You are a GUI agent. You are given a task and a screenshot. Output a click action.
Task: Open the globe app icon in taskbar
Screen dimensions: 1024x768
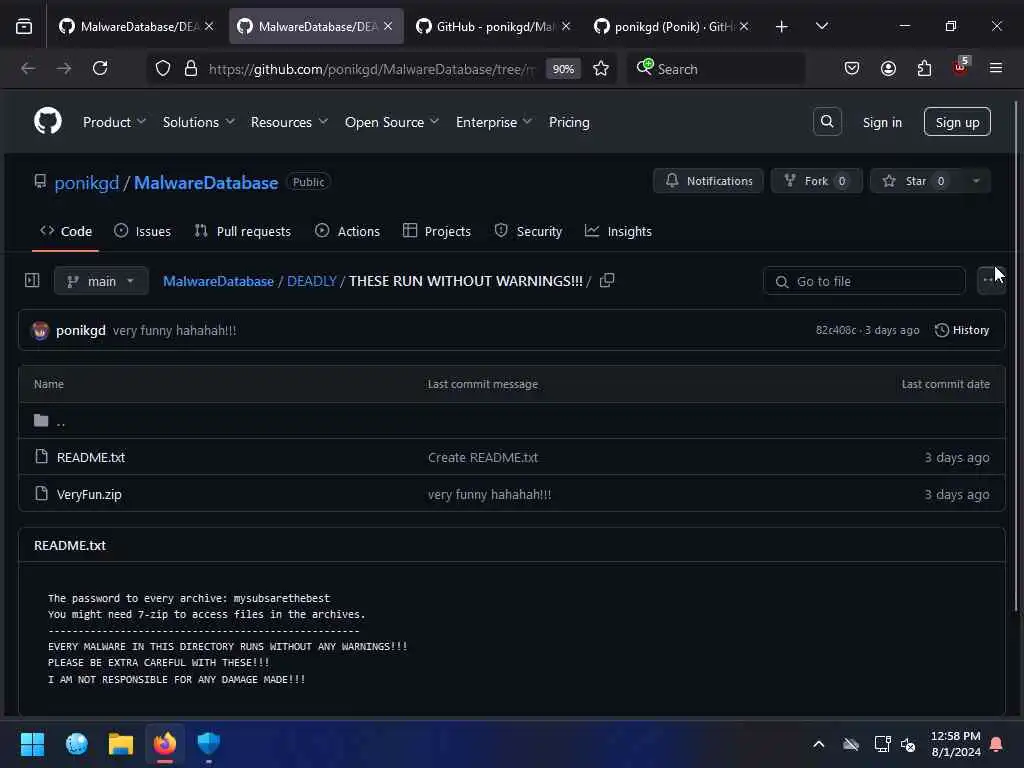[x=76, y=744]
